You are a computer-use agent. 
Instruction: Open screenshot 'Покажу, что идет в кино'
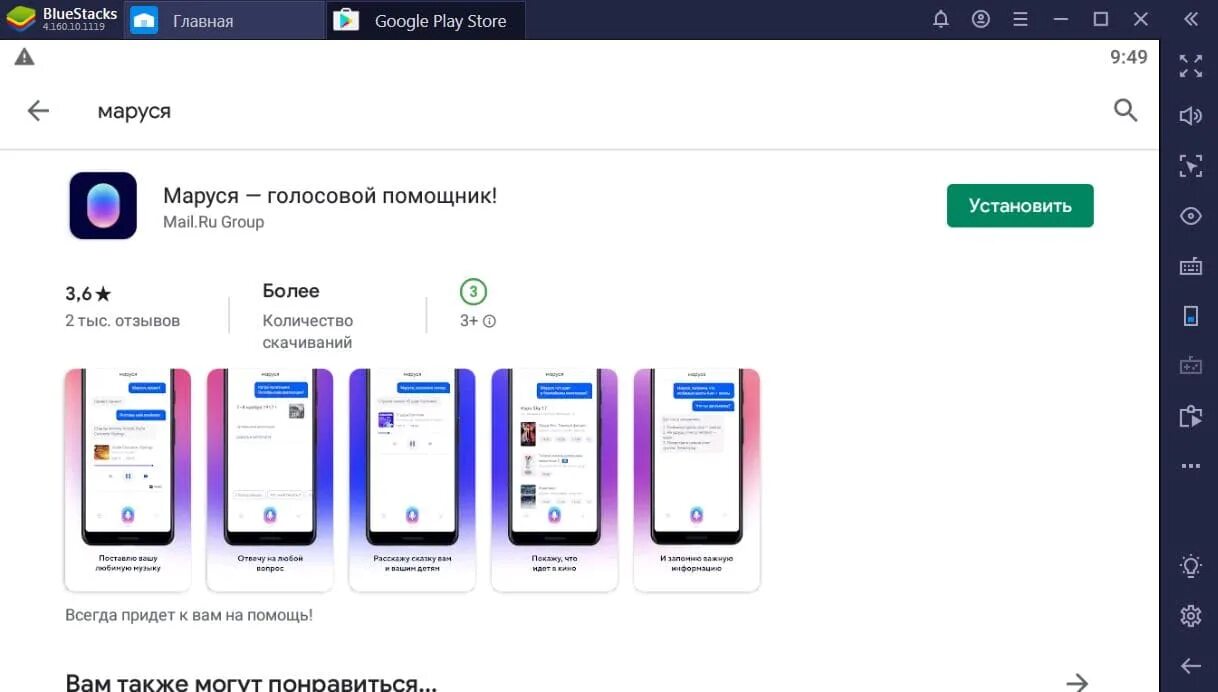point(554,480)
